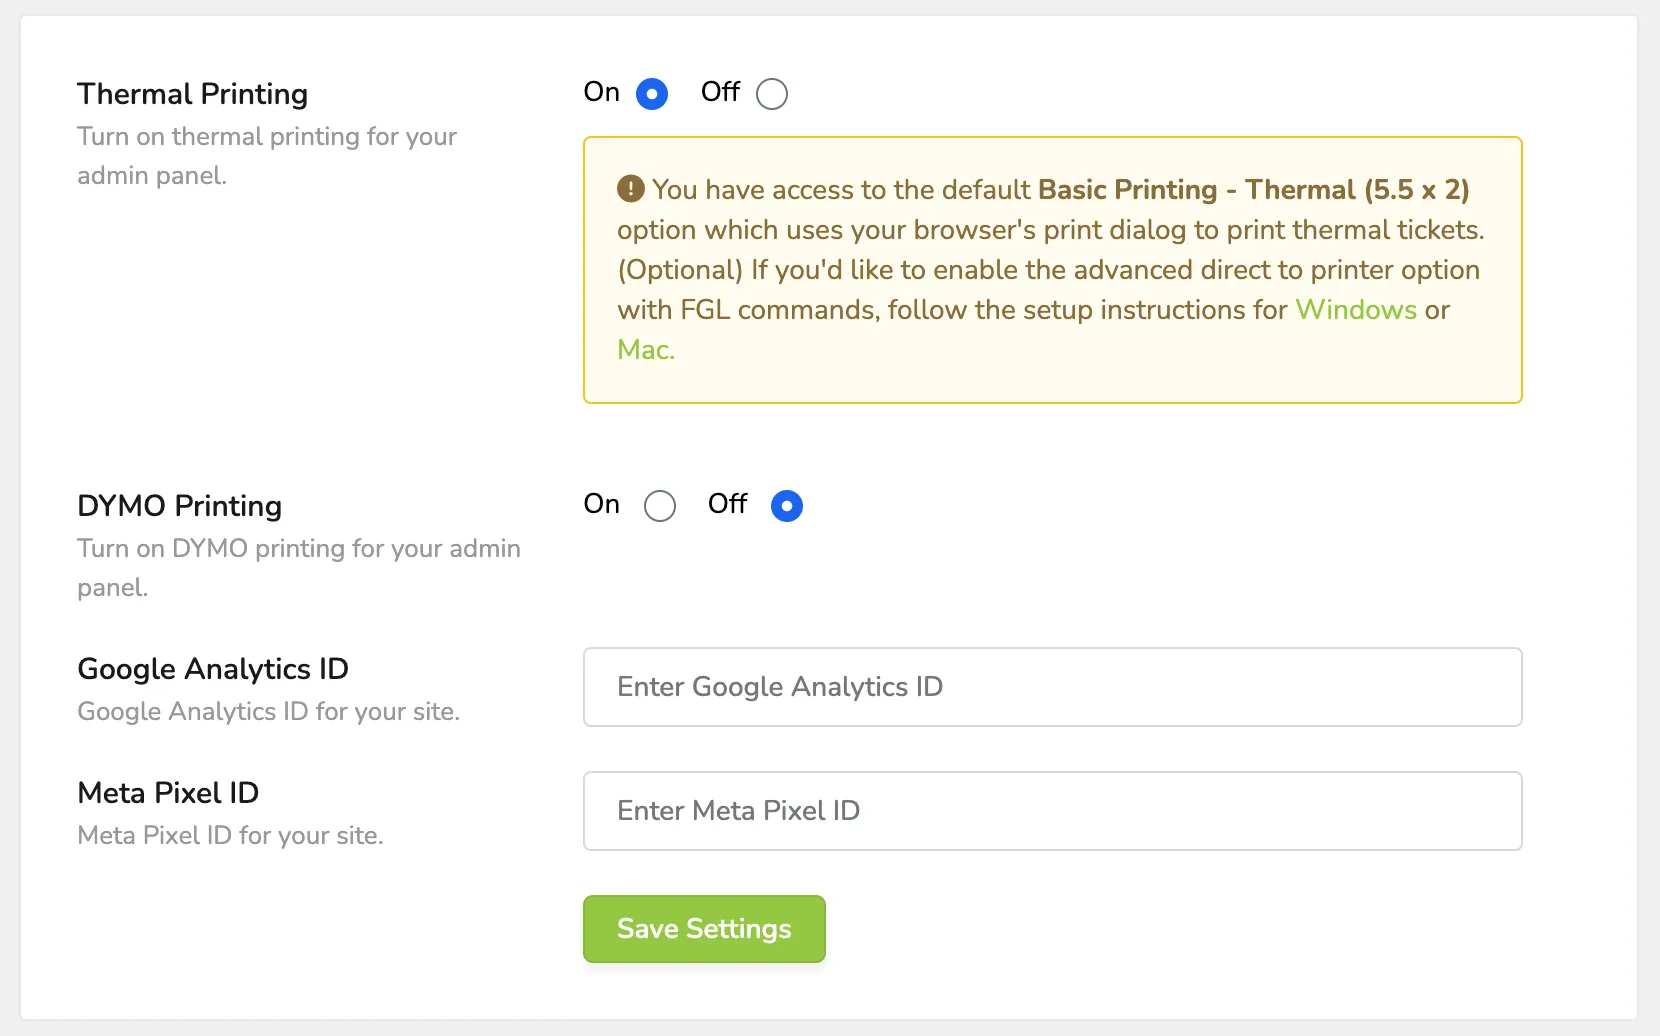This screenshot has width=1660, height=1036.
Task: Click bold Basic Printing - Thermal text
Action: (x=1254, y=190)
